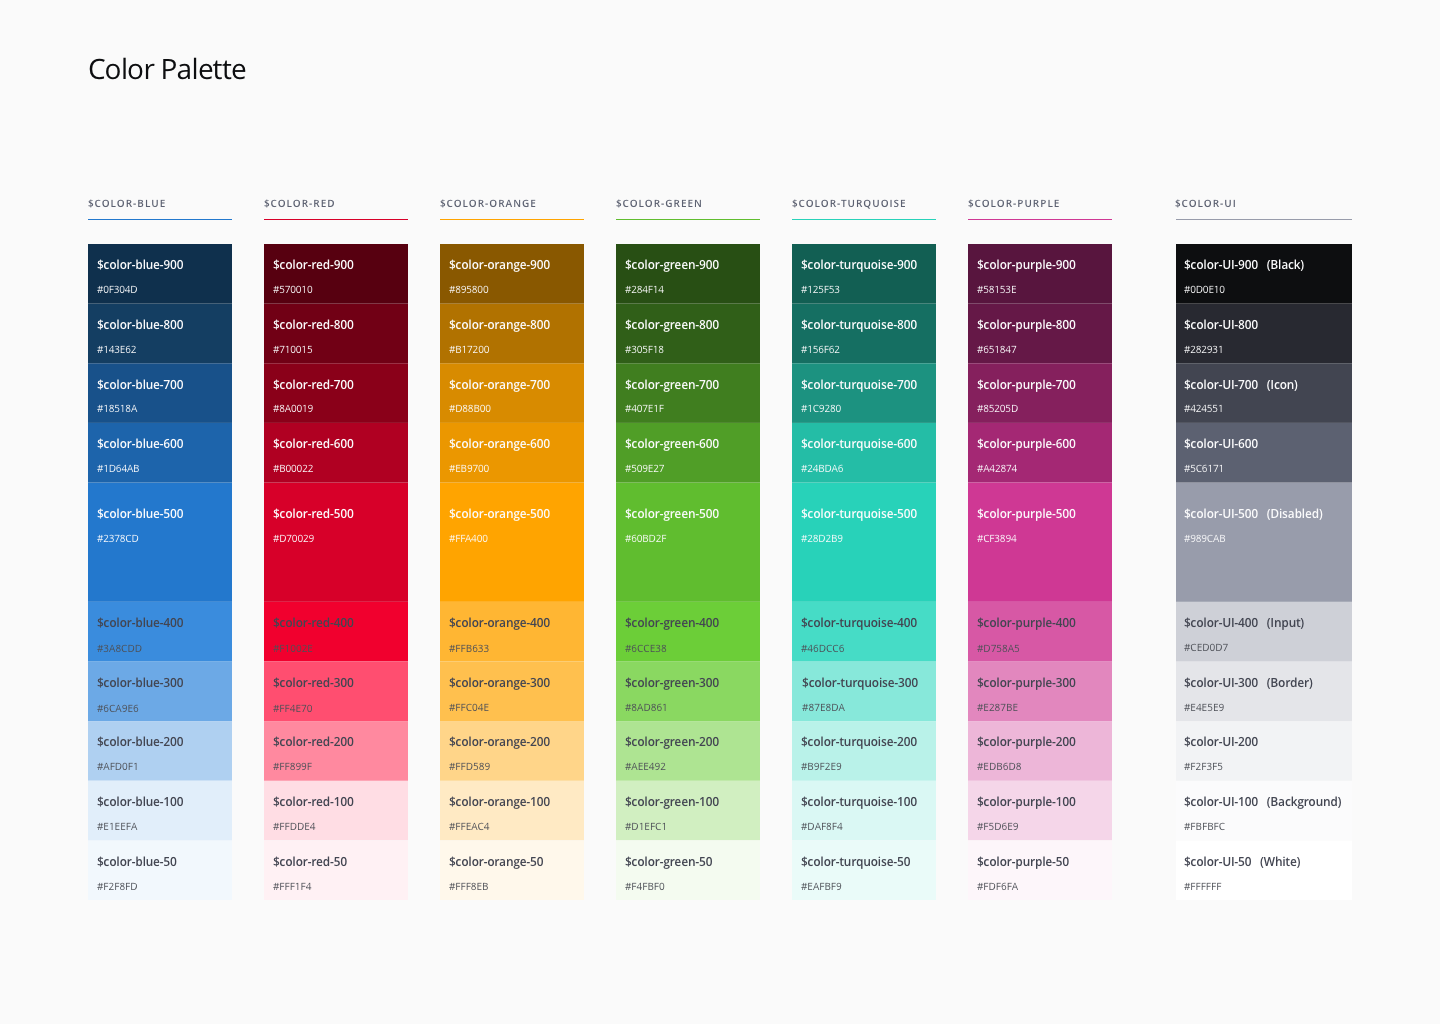Click the Color Palette page title

tap(167, 69)
